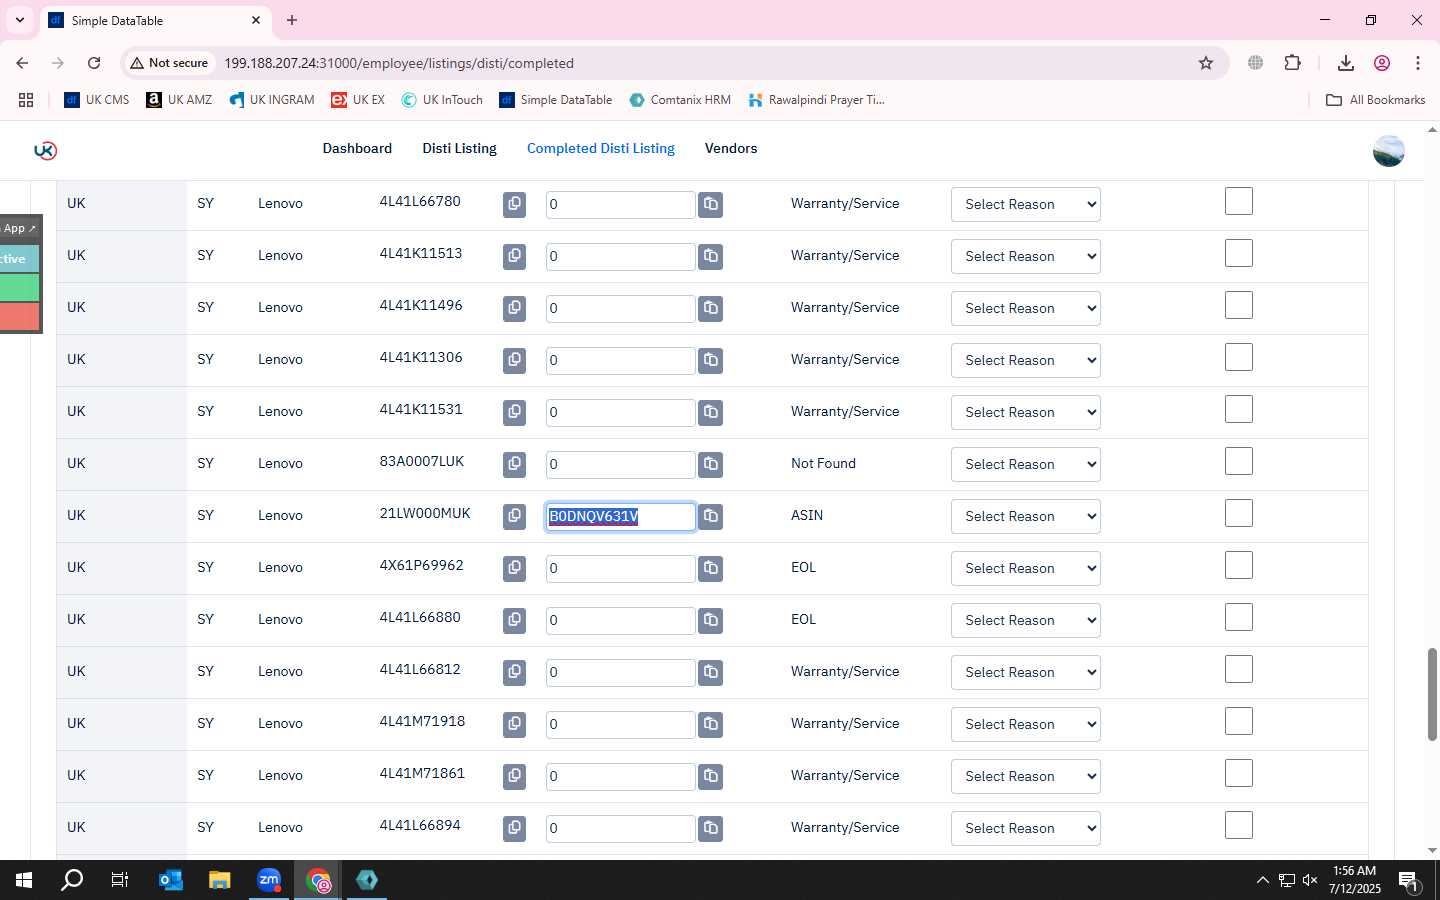Open the UK InTouch bookmark
Screen dimensions: 1440x900
442,100
